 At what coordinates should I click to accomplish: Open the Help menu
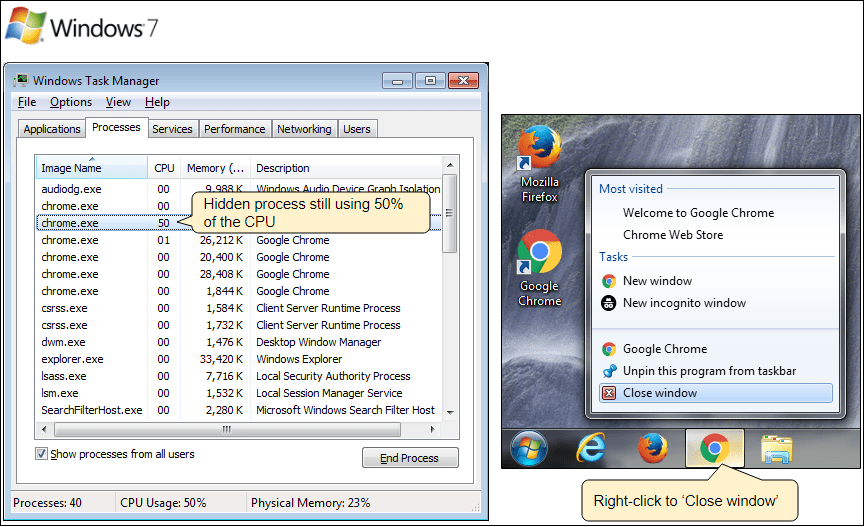[157, 102]
